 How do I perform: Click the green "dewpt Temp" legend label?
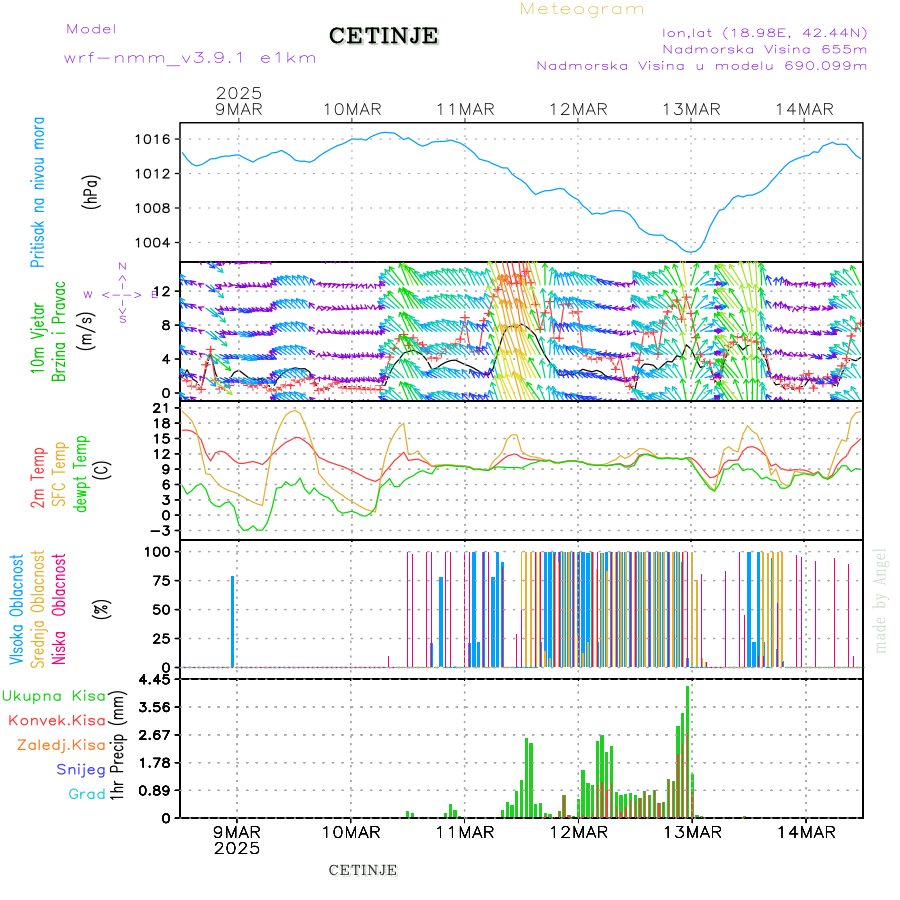[x=80, y=474]
